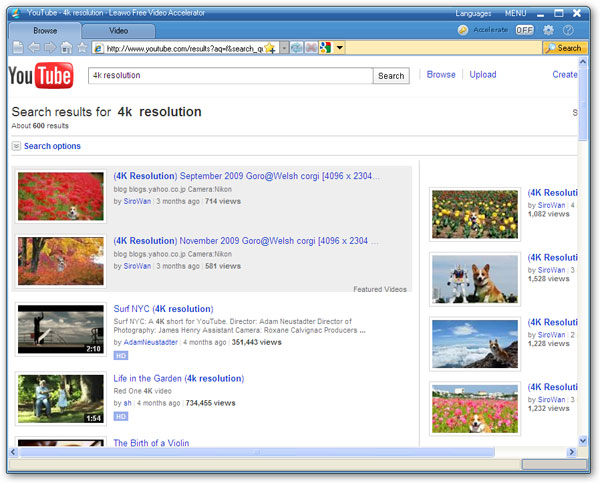The height and width of the screenshot is (483, 600).
Task: Go back with the back arrow
Action: coord(34,48)
